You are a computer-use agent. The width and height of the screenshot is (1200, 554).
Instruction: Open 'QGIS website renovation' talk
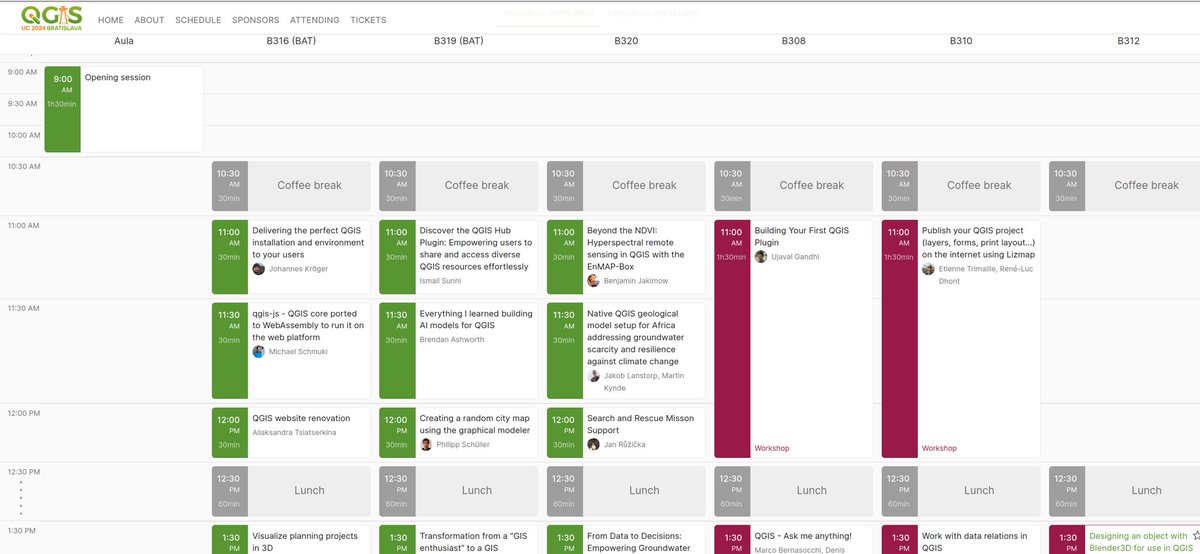tap(291, 431)
